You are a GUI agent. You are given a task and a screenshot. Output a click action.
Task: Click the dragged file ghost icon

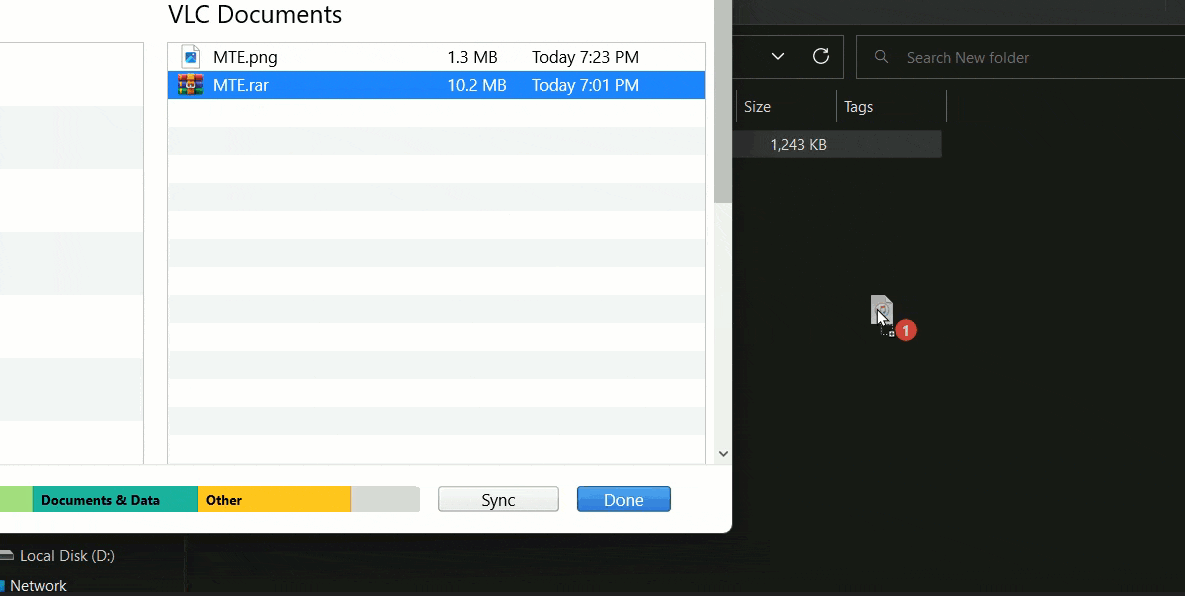tap(881, 310)
